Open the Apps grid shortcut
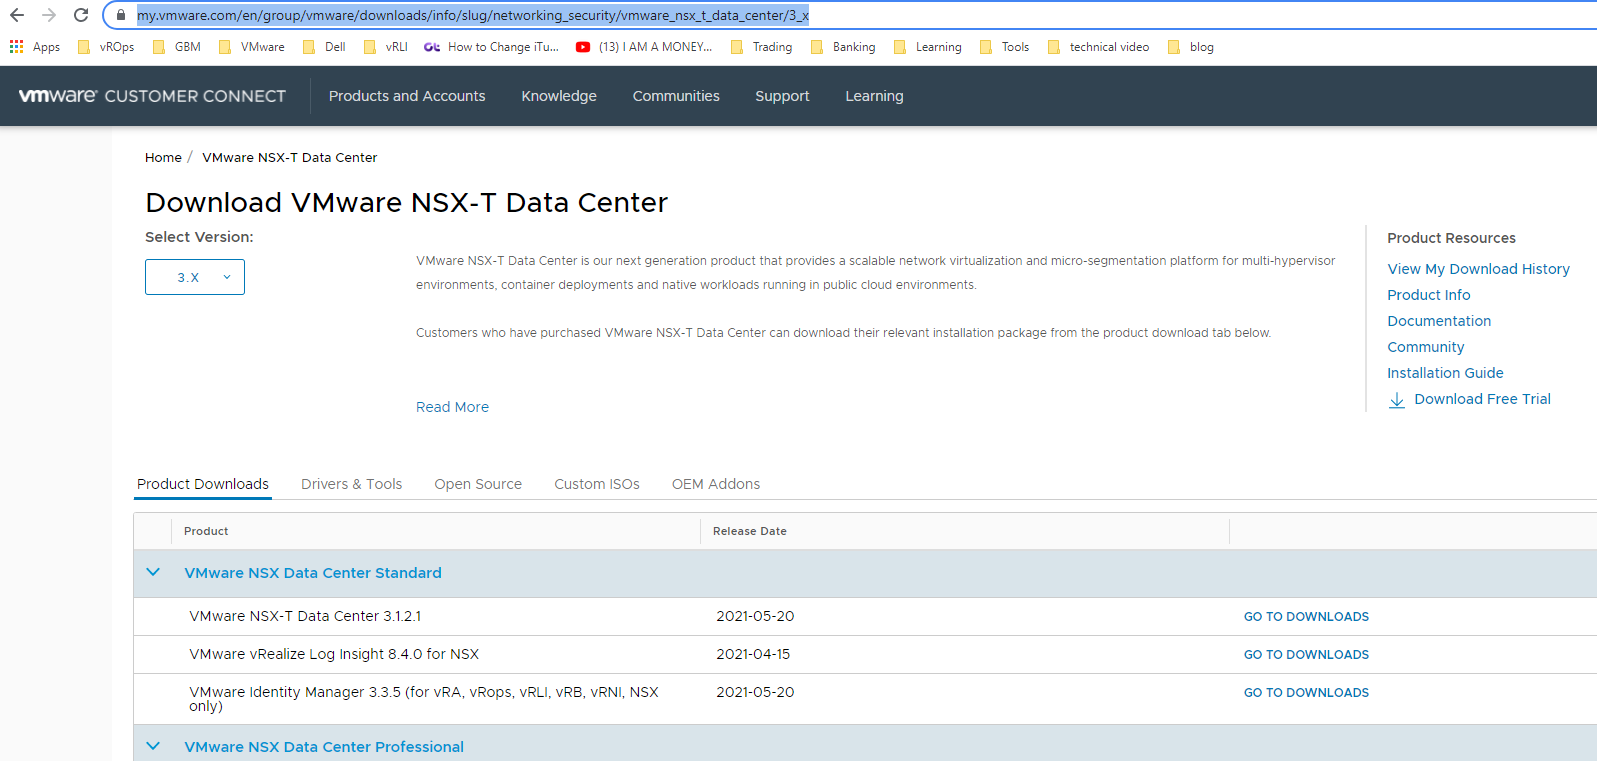The image size is (1597, 761). (35, 47)
